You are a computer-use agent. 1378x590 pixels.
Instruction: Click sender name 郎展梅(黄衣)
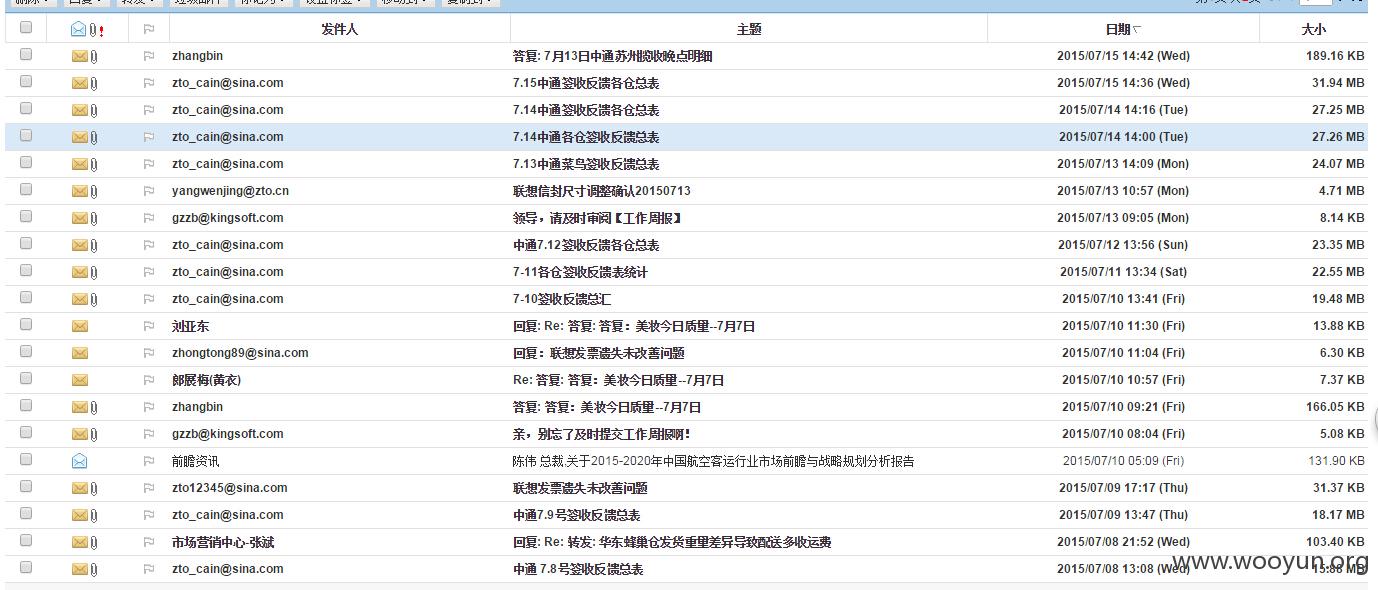206,380
